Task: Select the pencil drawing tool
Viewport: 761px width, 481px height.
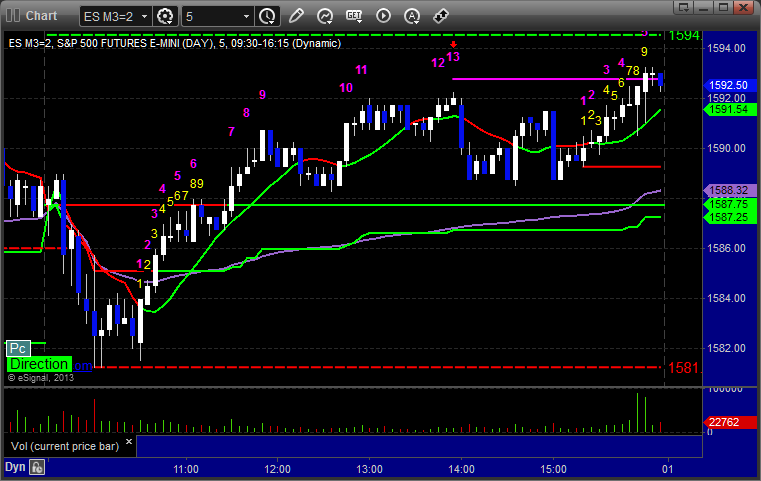Action: (x=296, y=16)
